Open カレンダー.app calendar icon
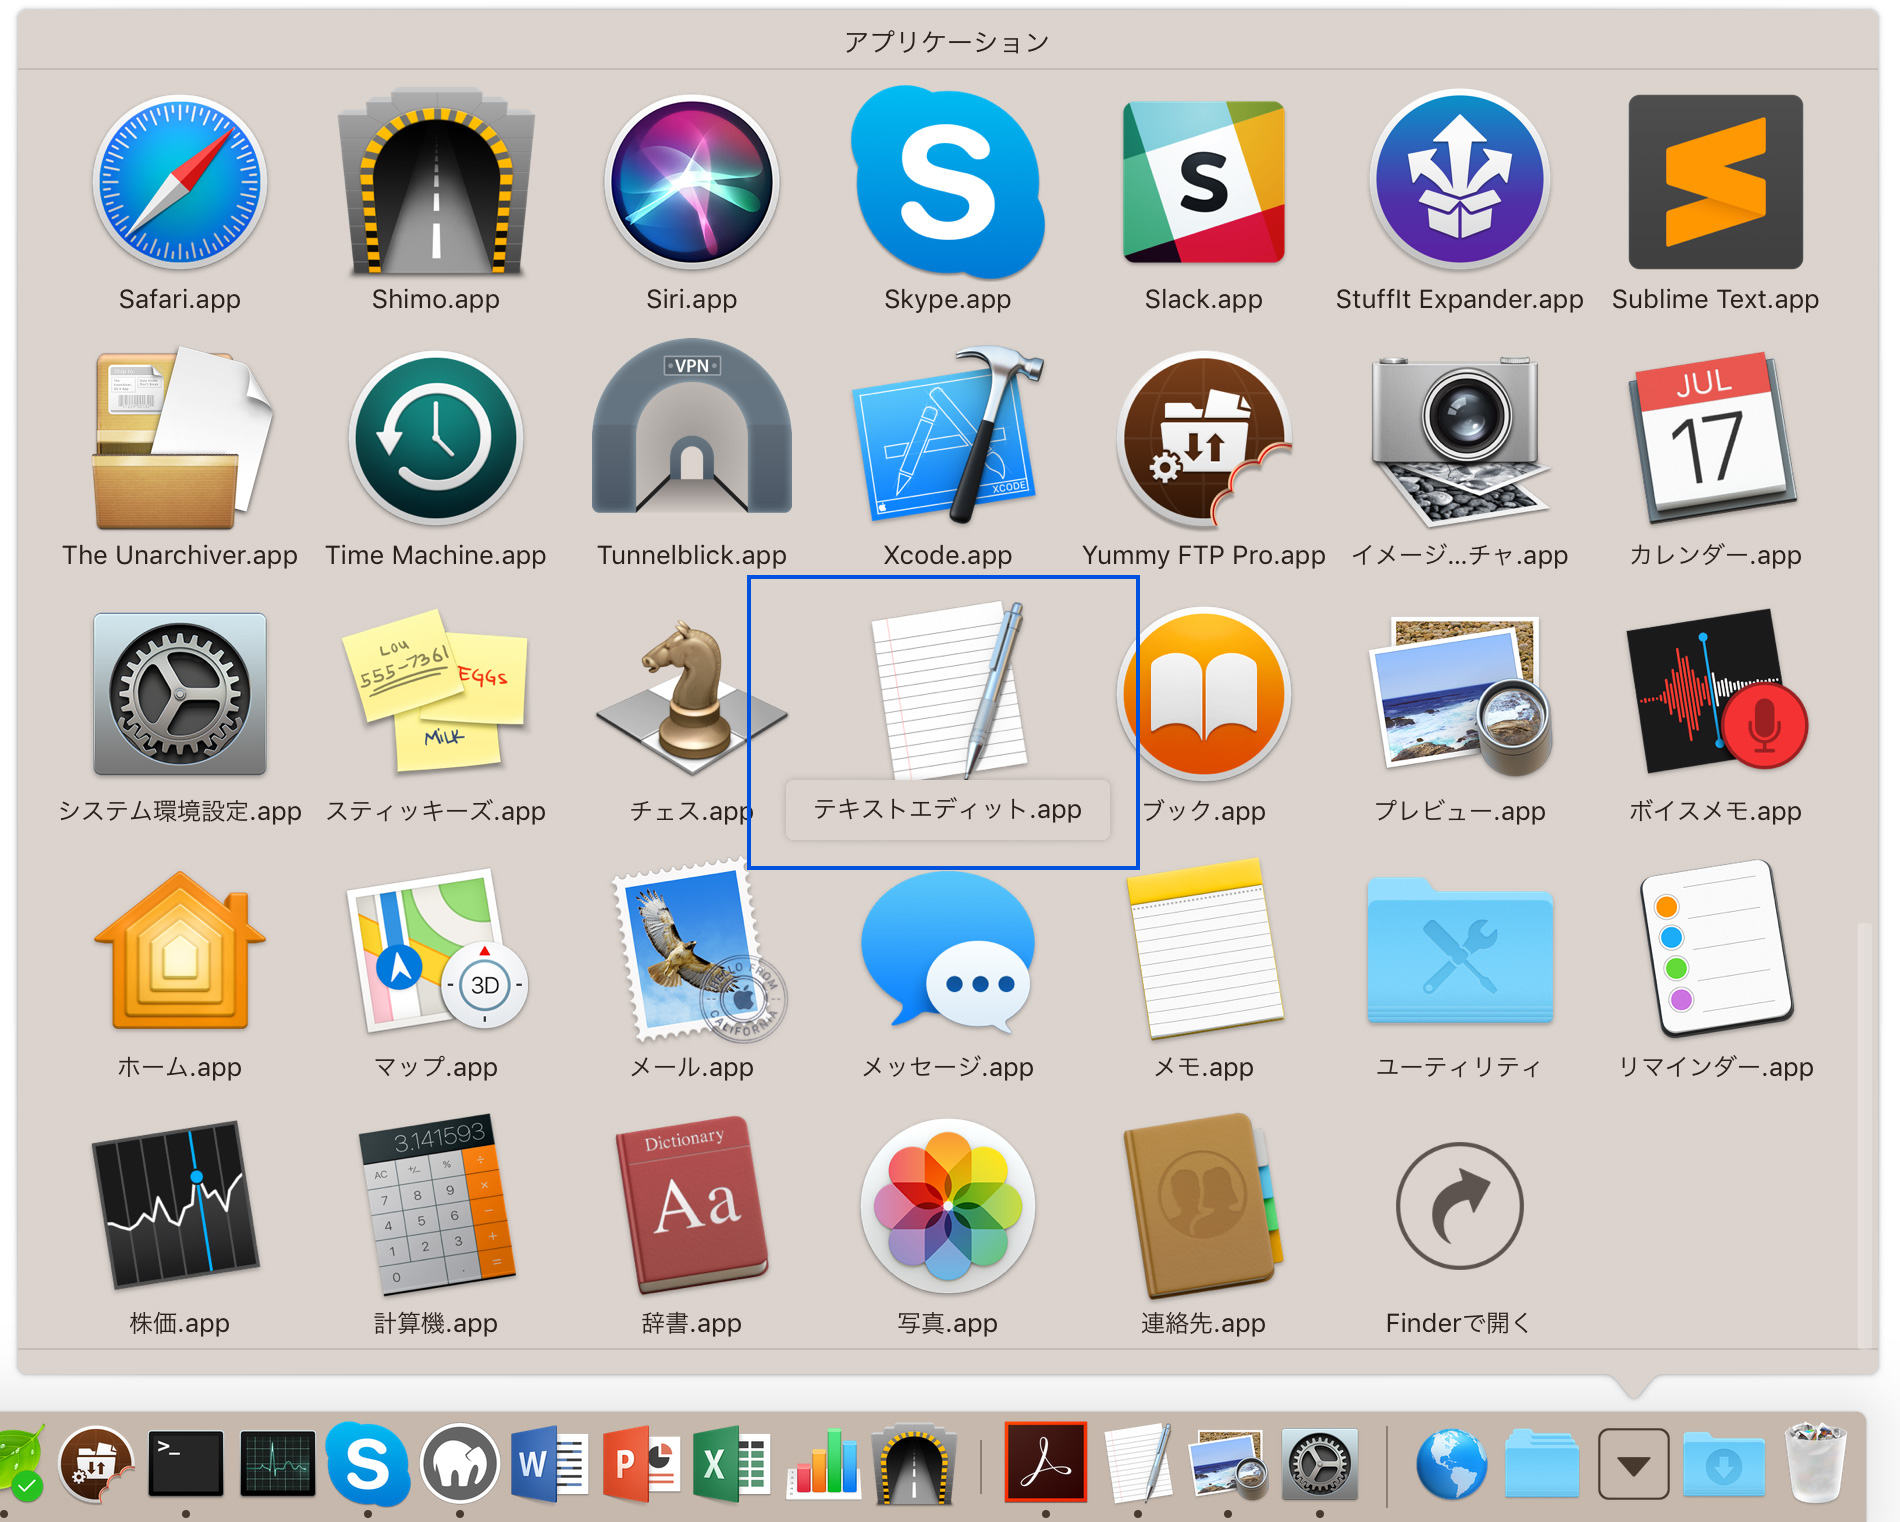Viewport: 1900px width, 1522px height. [x=1716, y=439]
